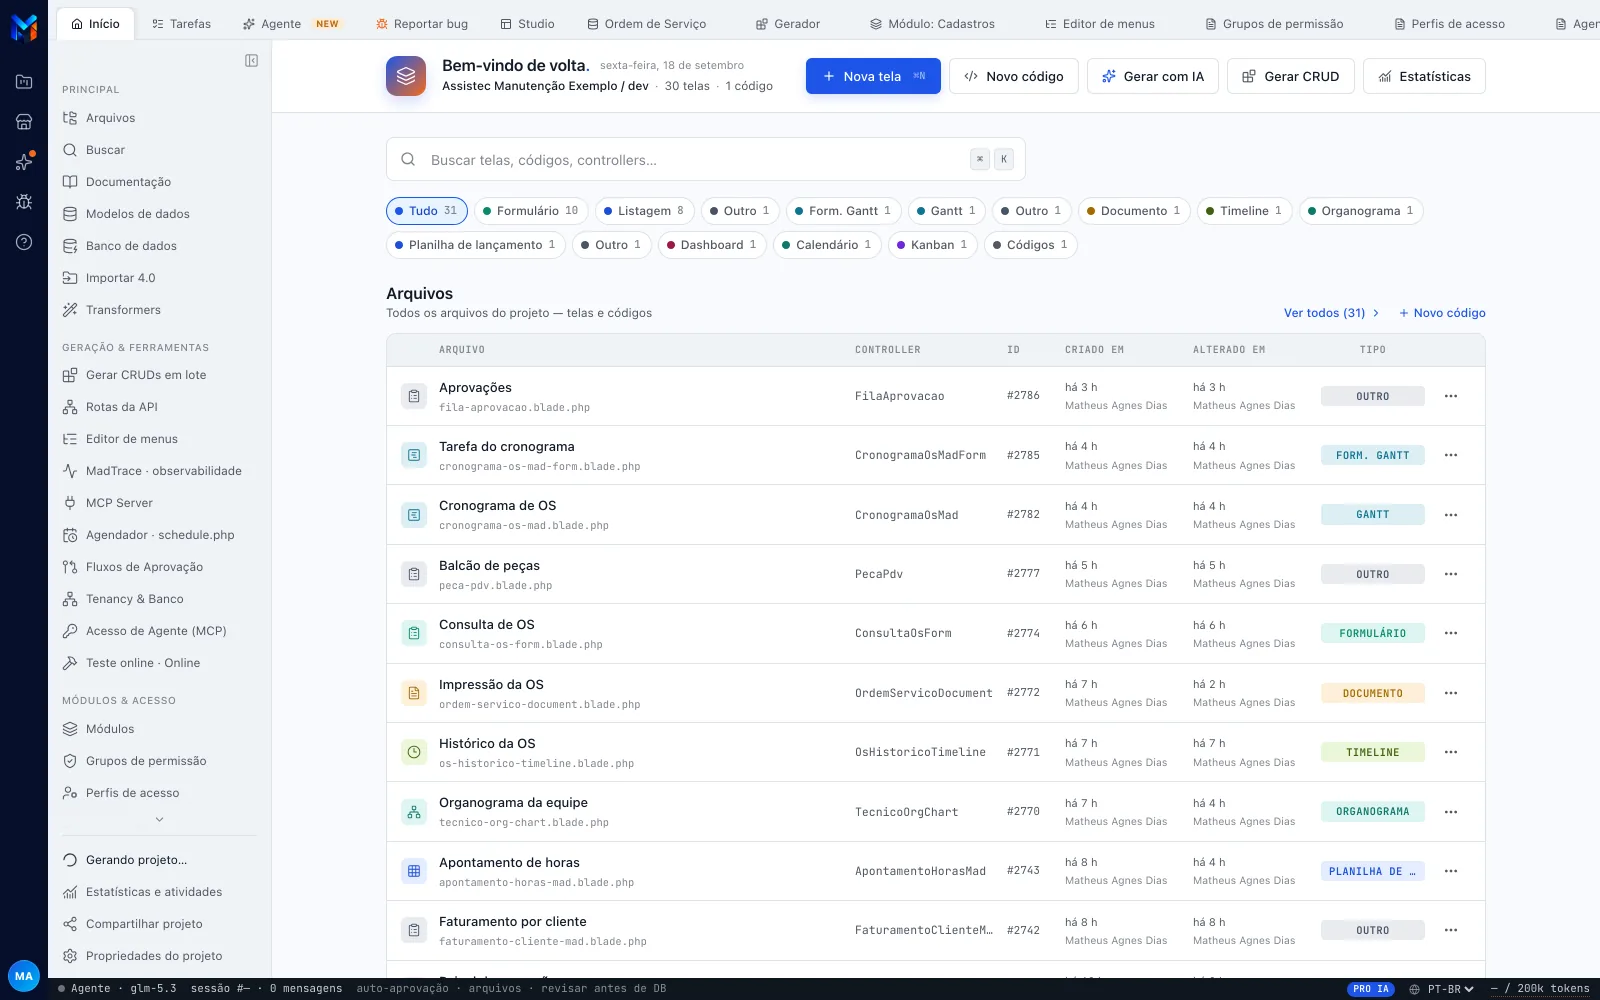The image size is (1600, 1000).
Task: Expand more sidebar items chevron
Action: 159,819
